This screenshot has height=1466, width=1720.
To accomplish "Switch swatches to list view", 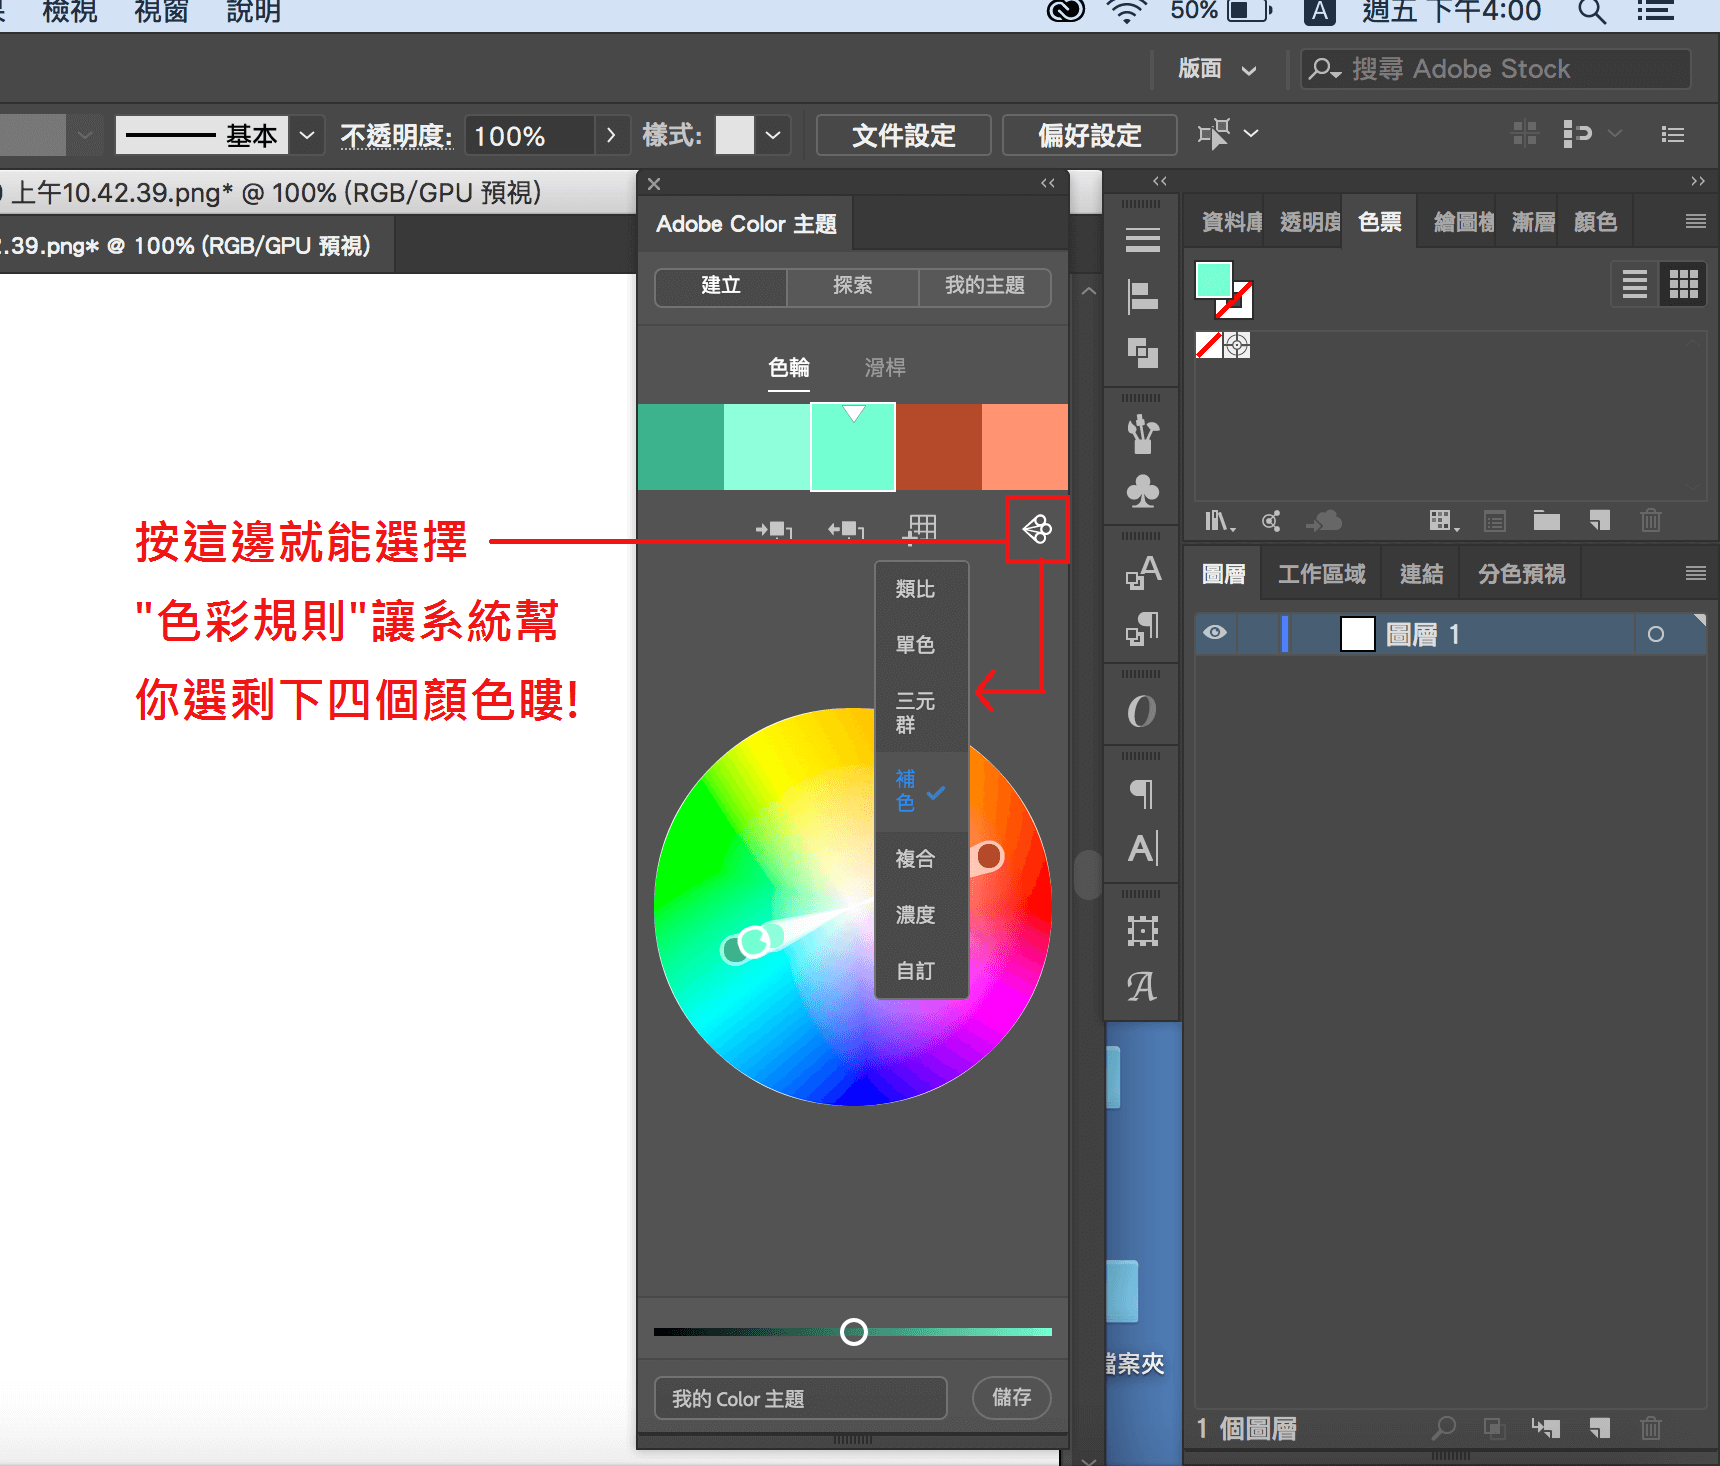I will point(1634,285).
